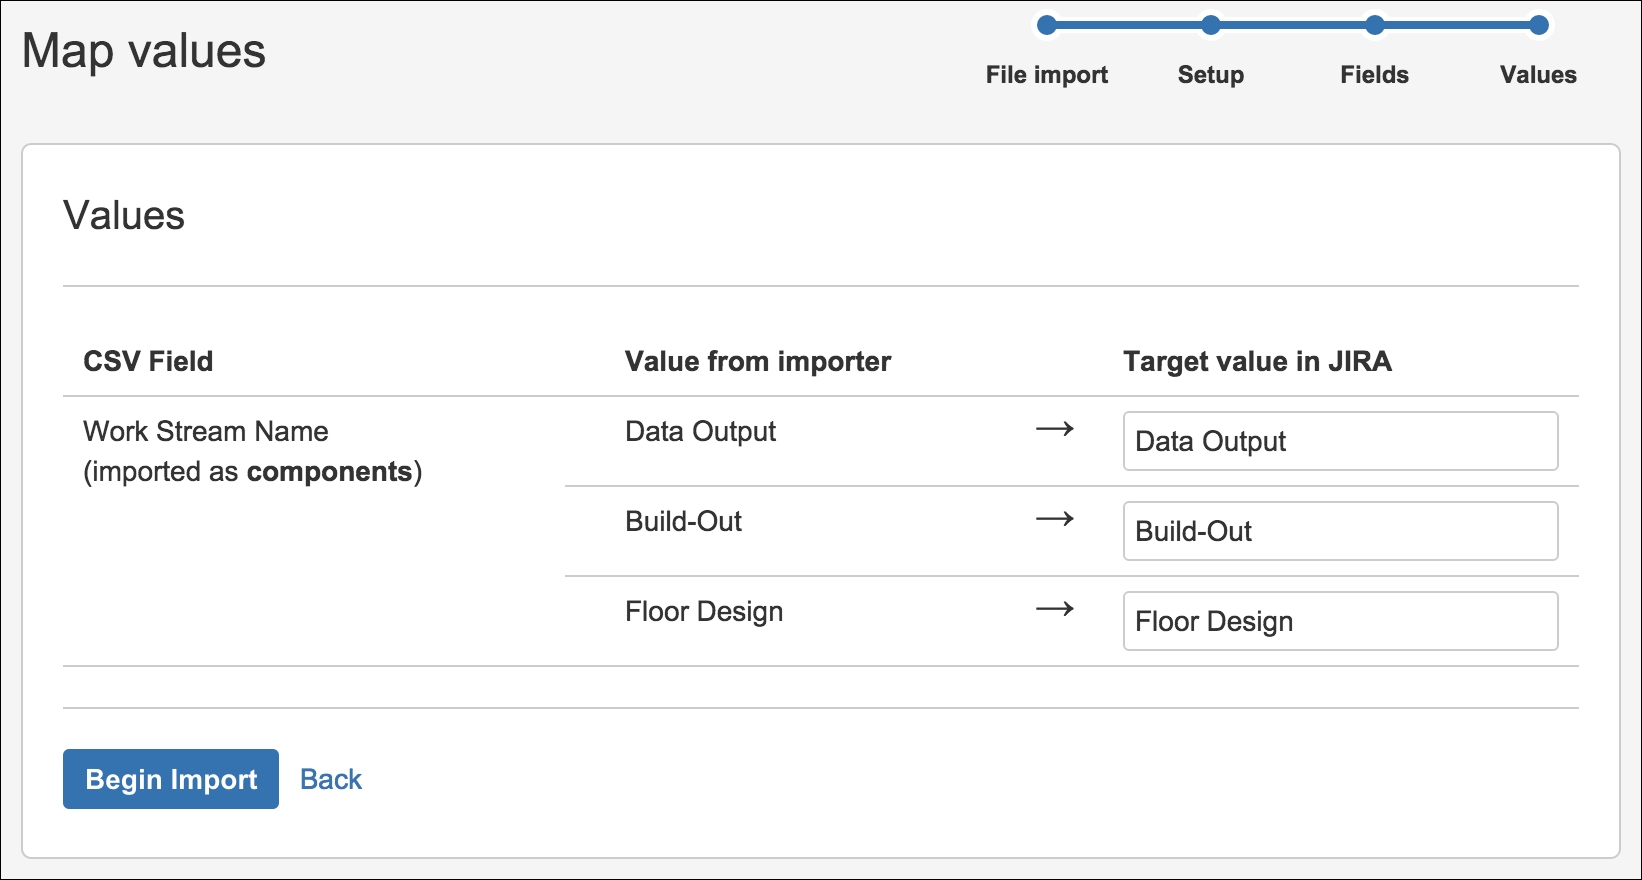Click the Values step dot
The image size is (1642, 880).
pyautogui.click(x=1539, y=26)
